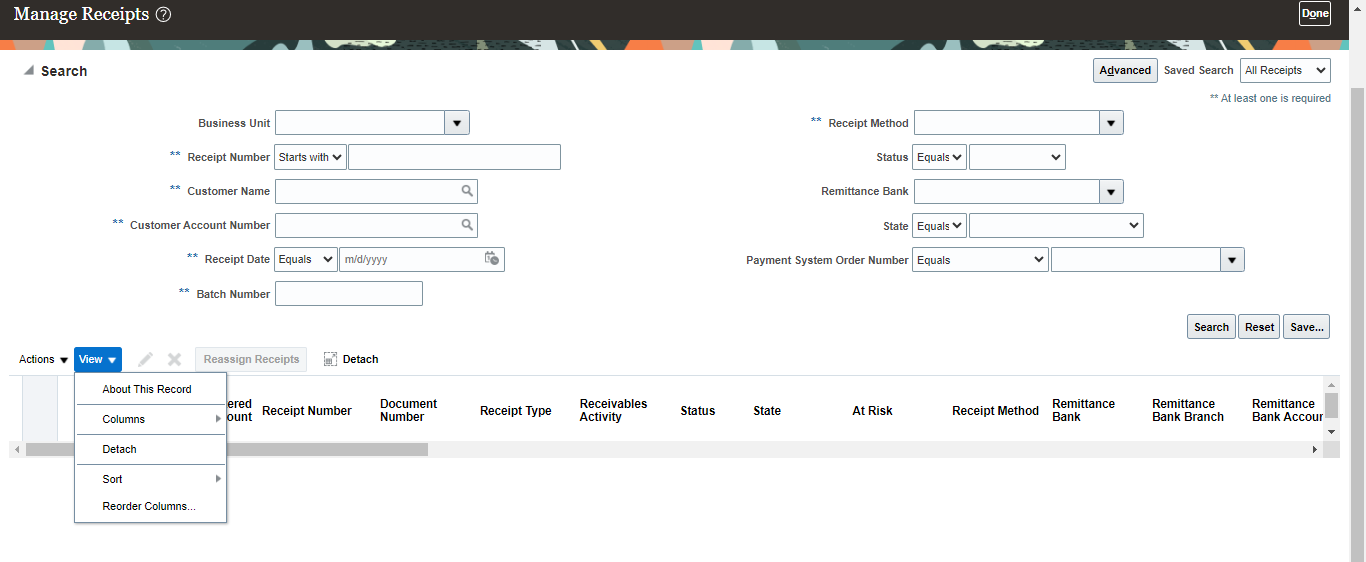Click the Search button
This screenshot has width=1366, height=562.
1211,327
